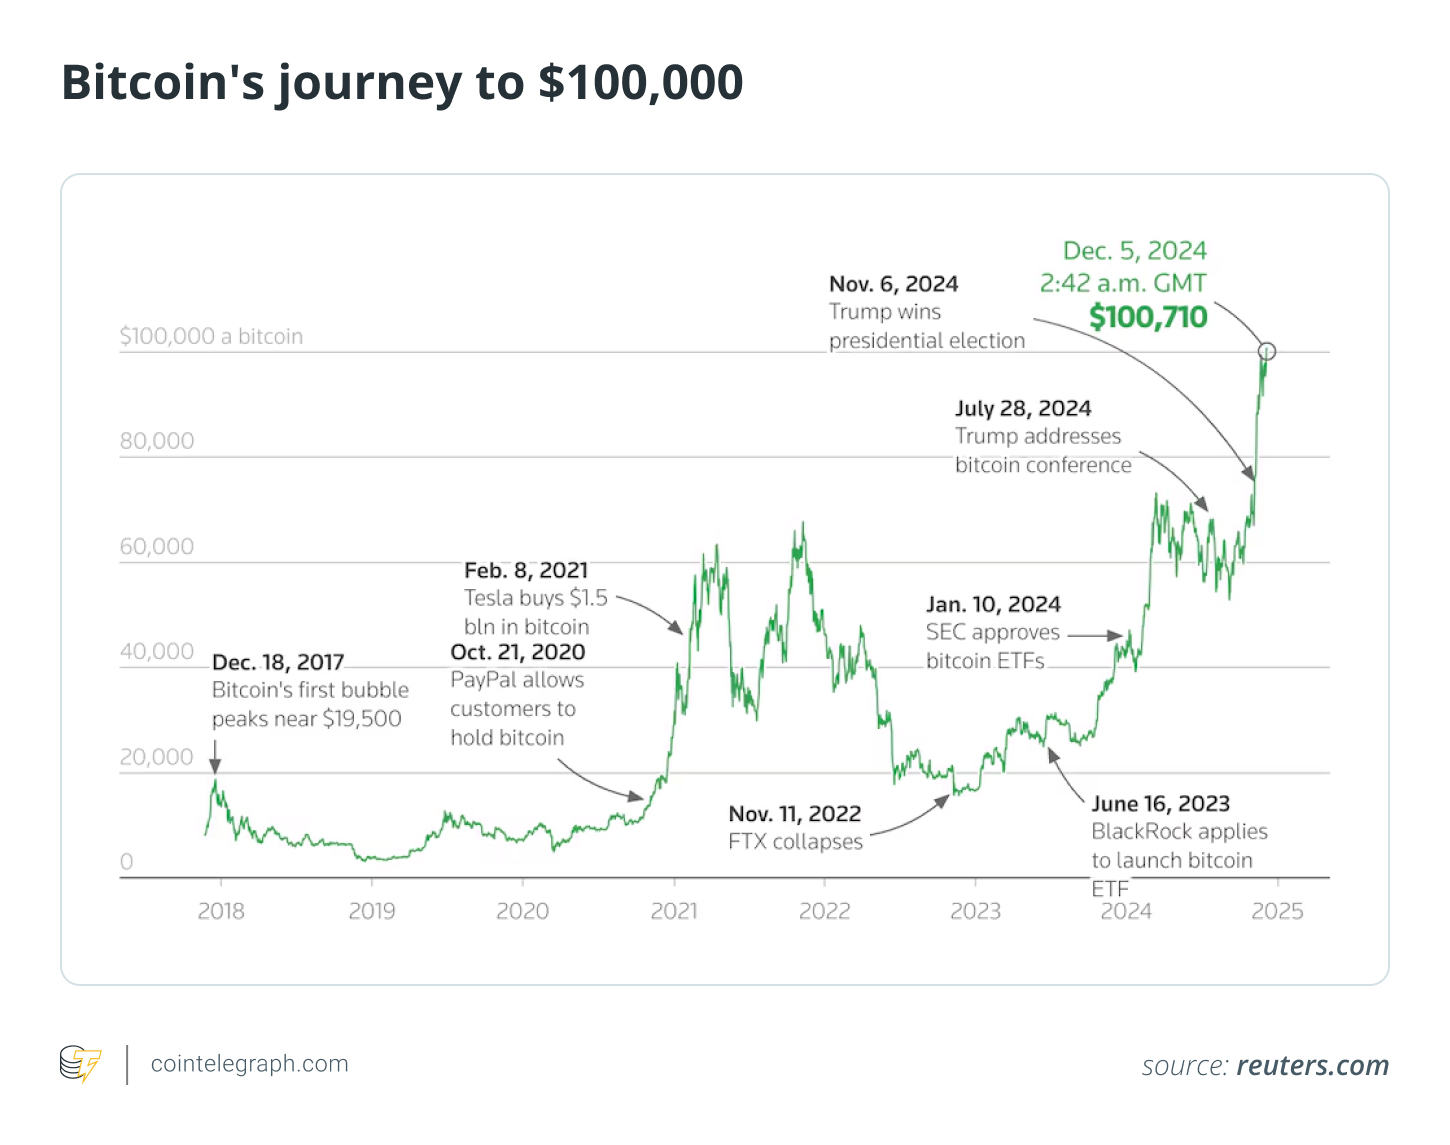Image resolution: width=1450 pixels, height=1145 pixels.
Task: Click the 2023 x-axis year label
Action: [x=975, y=911]
